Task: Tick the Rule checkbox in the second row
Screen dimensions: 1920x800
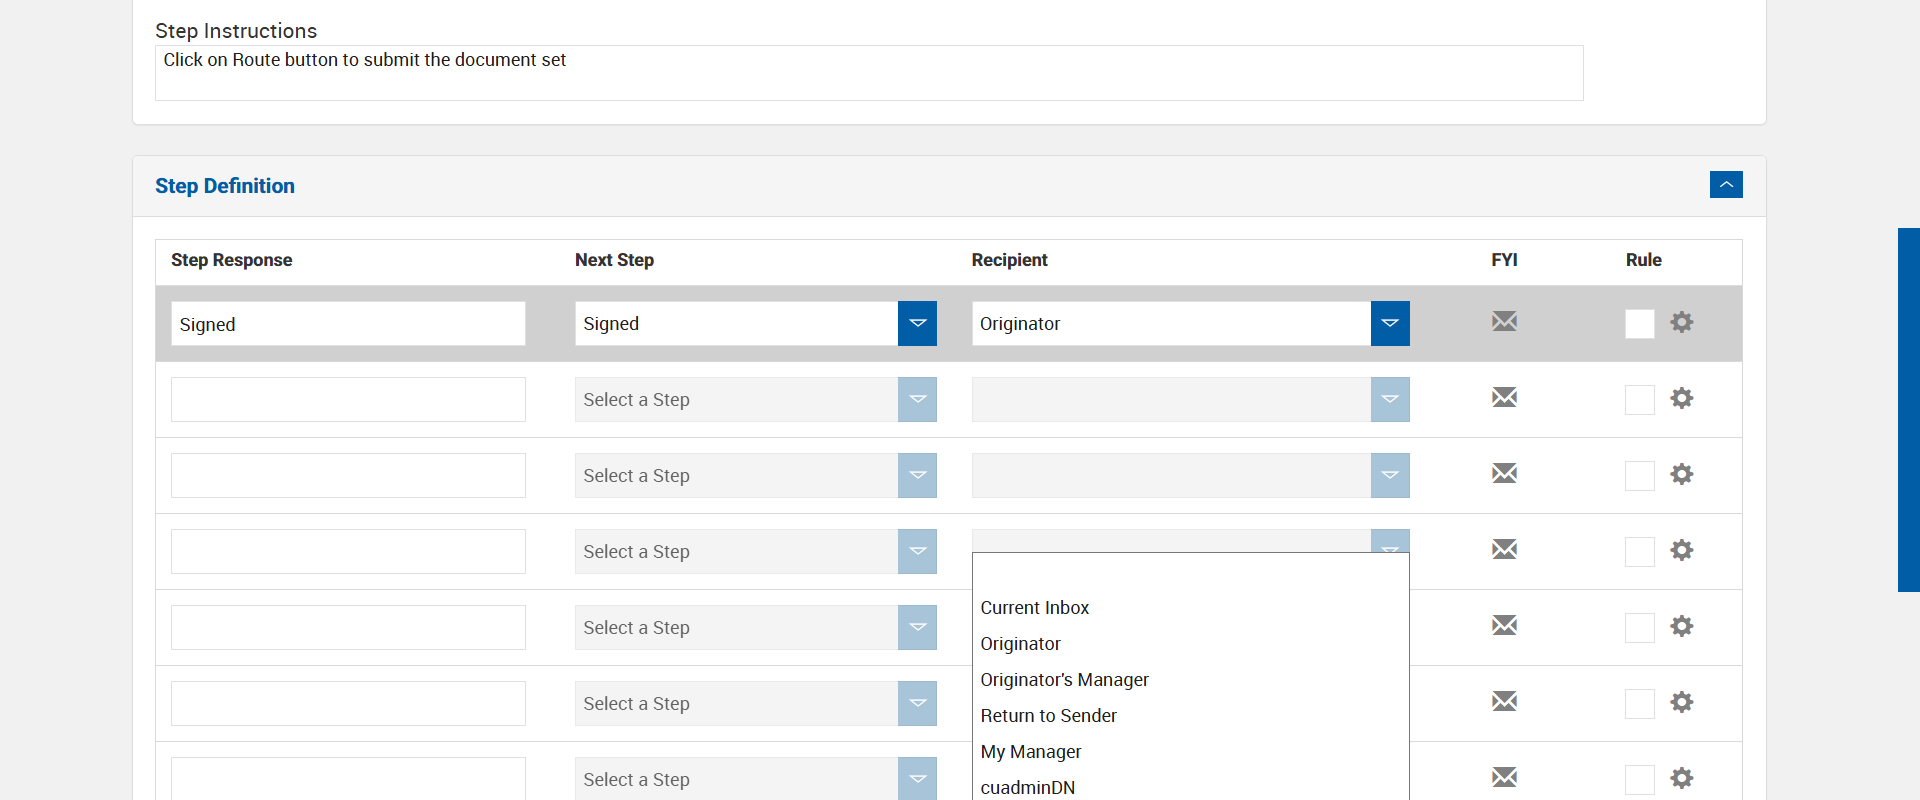Action: 1640,400
